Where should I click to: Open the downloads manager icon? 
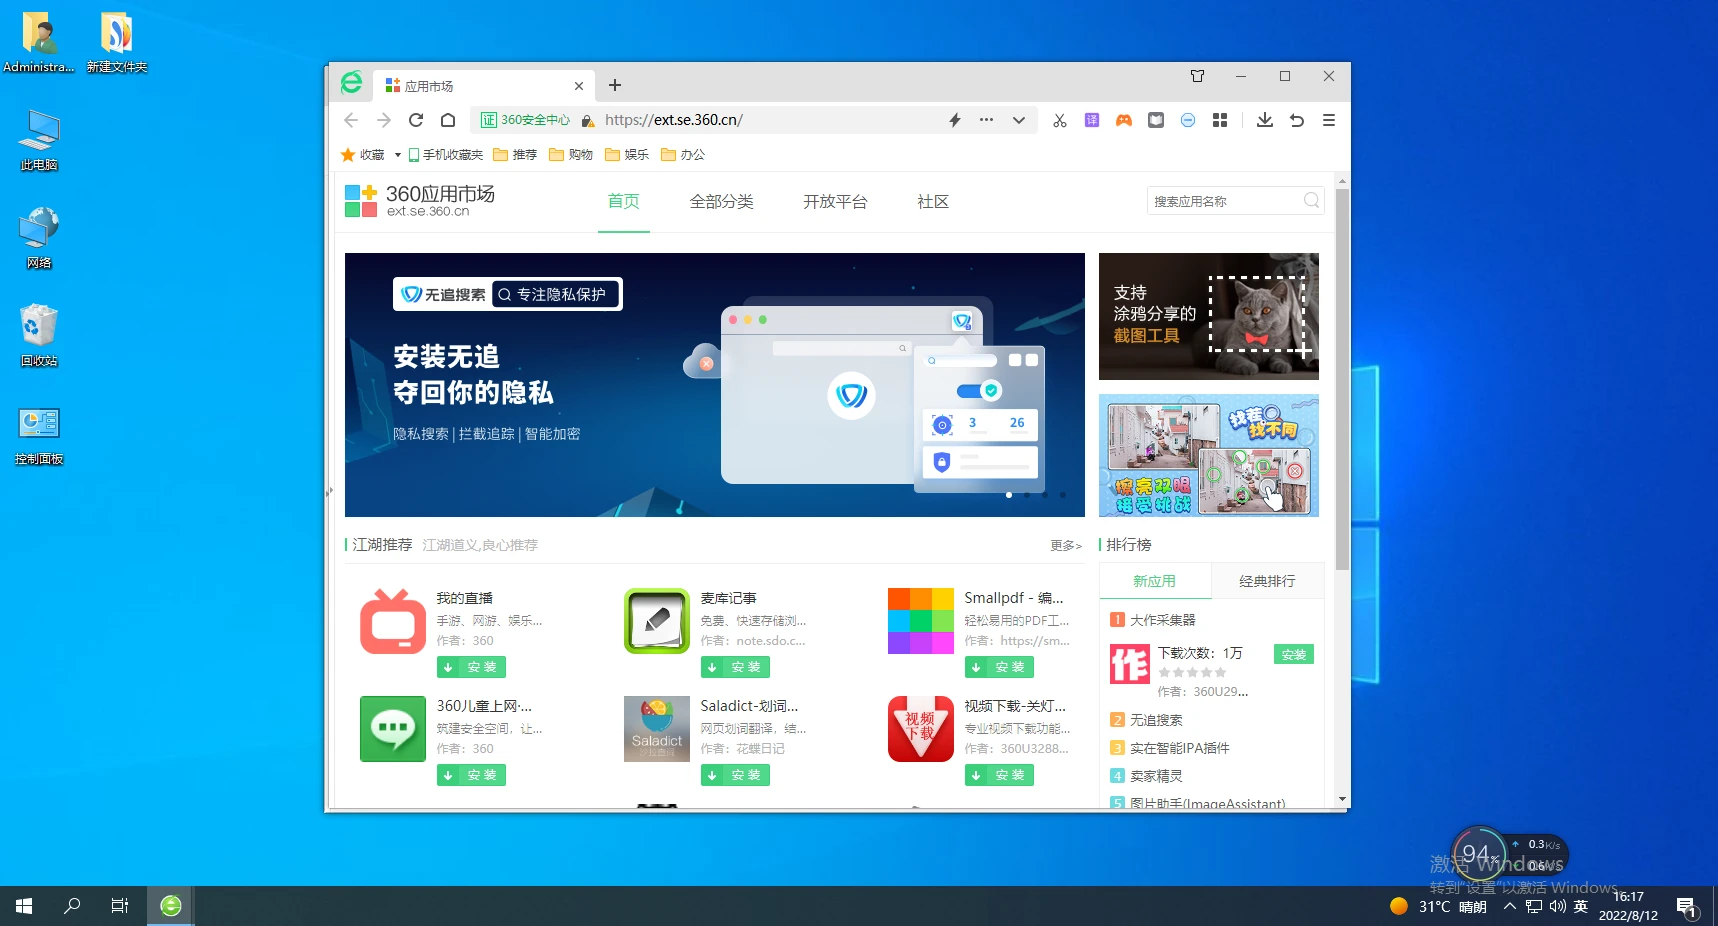pyautogui.click(x=1265, y=120)
